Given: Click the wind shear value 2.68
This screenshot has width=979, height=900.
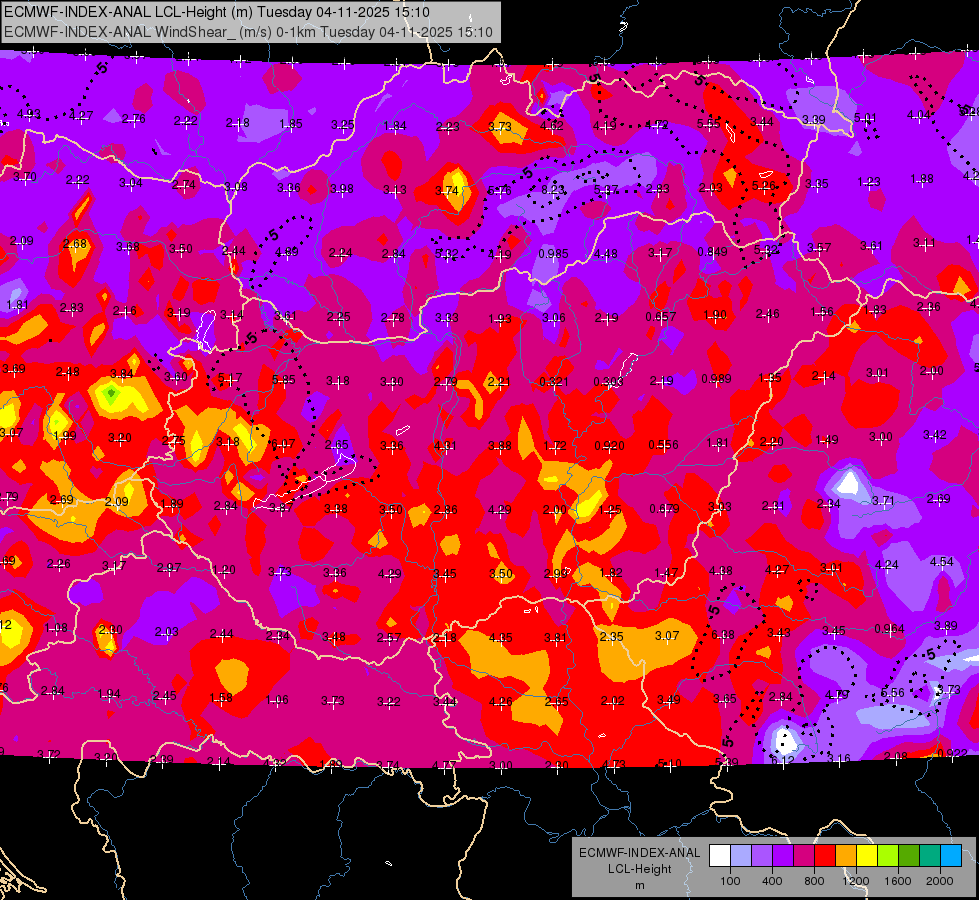Looking at the screenshot, I should pos(75,244).
